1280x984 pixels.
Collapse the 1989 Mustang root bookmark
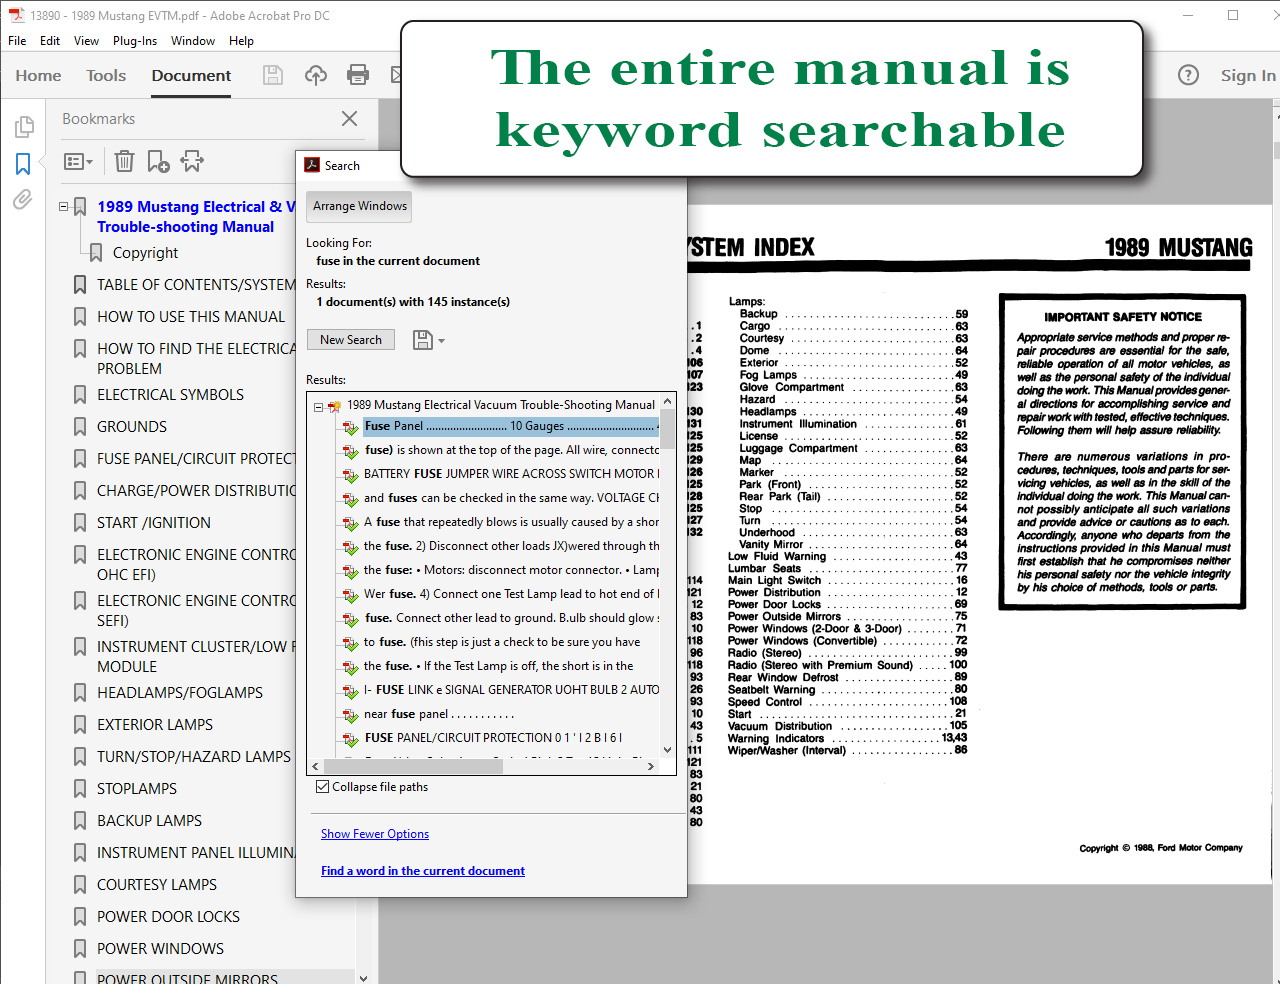click(64, 207)
